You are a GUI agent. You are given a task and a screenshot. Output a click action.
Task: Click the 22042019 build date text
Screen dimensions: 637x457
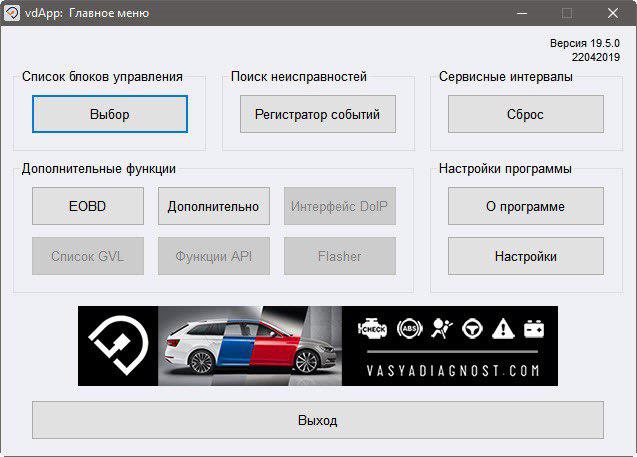[x=596, y=57]
